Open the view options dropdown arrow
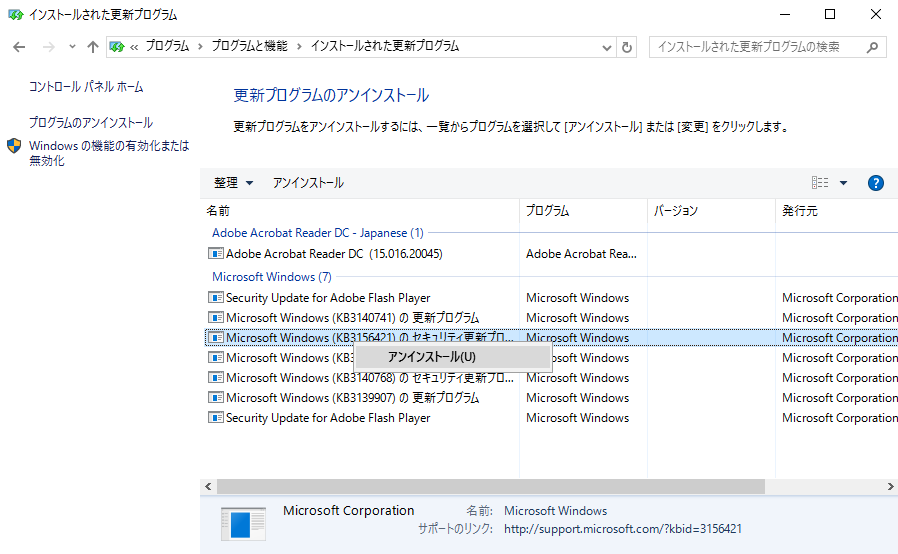The width and height of the screenshot is (898, 554). coord(843,183)
